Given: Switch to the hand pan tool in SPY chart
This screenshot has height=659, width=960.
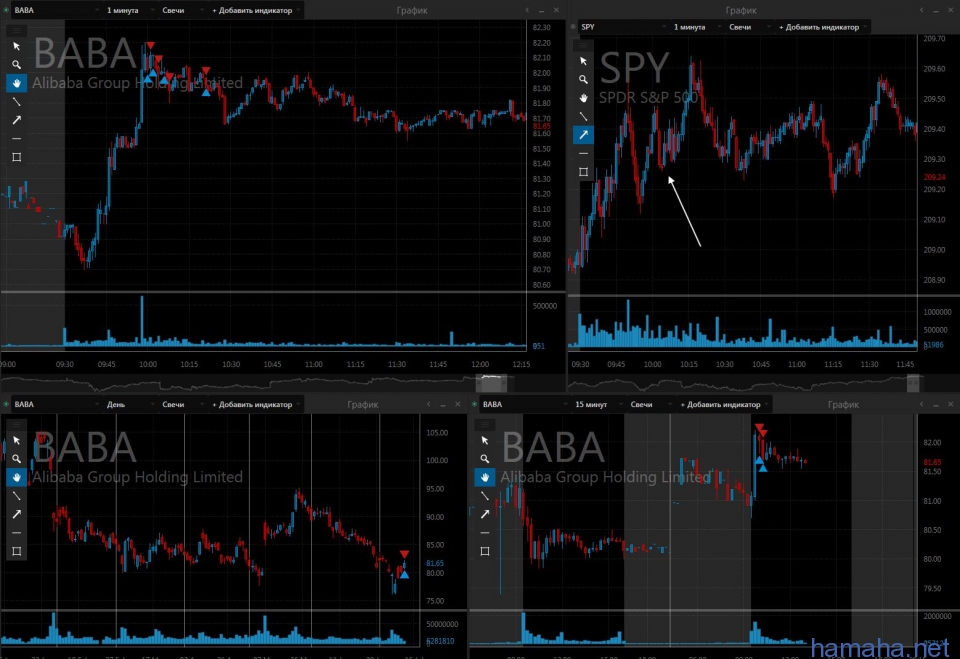Looking at the screenshot, I should click(583, 98).
